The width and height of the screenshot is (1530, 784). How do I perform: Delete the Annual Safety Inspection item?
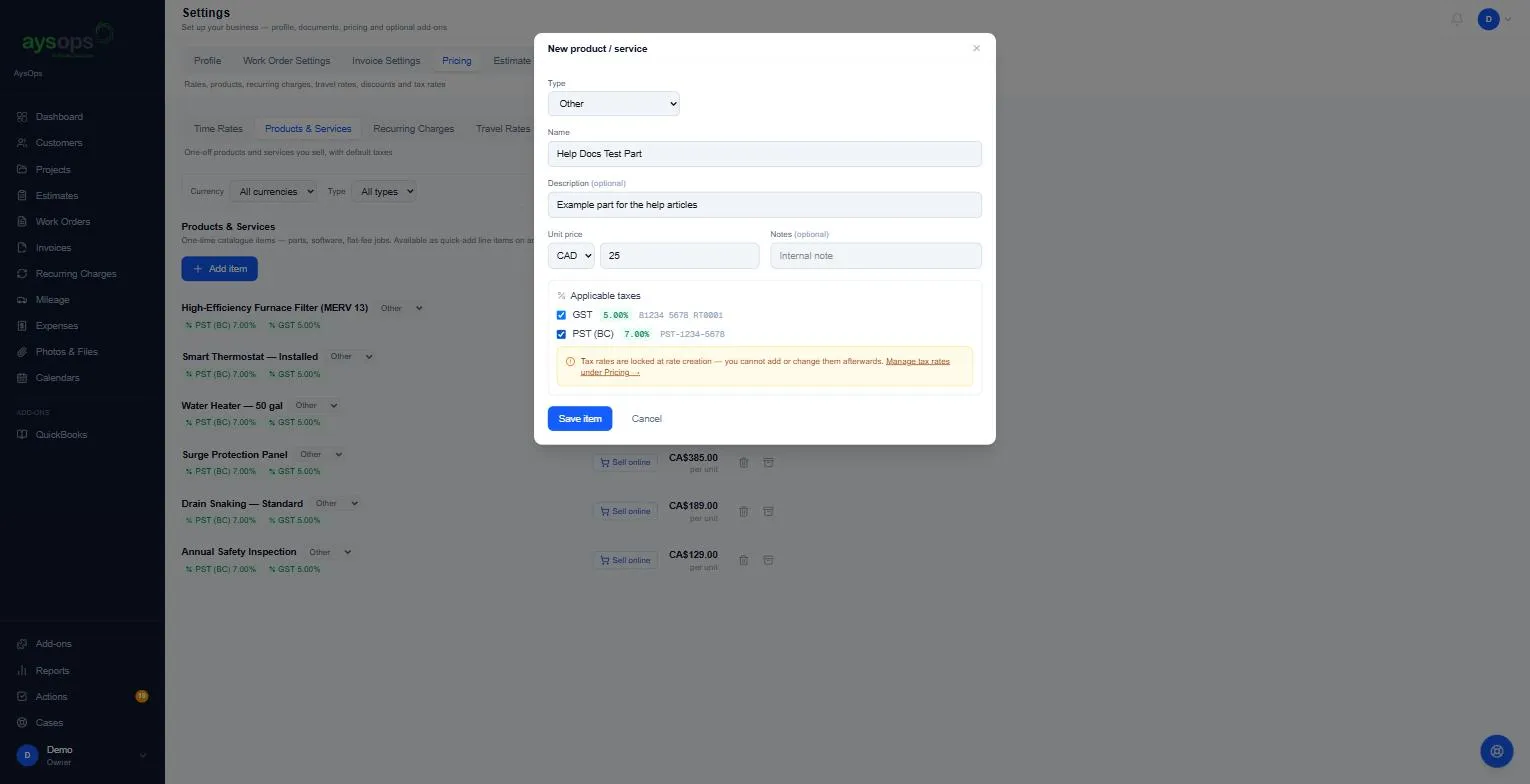[743, 560]
